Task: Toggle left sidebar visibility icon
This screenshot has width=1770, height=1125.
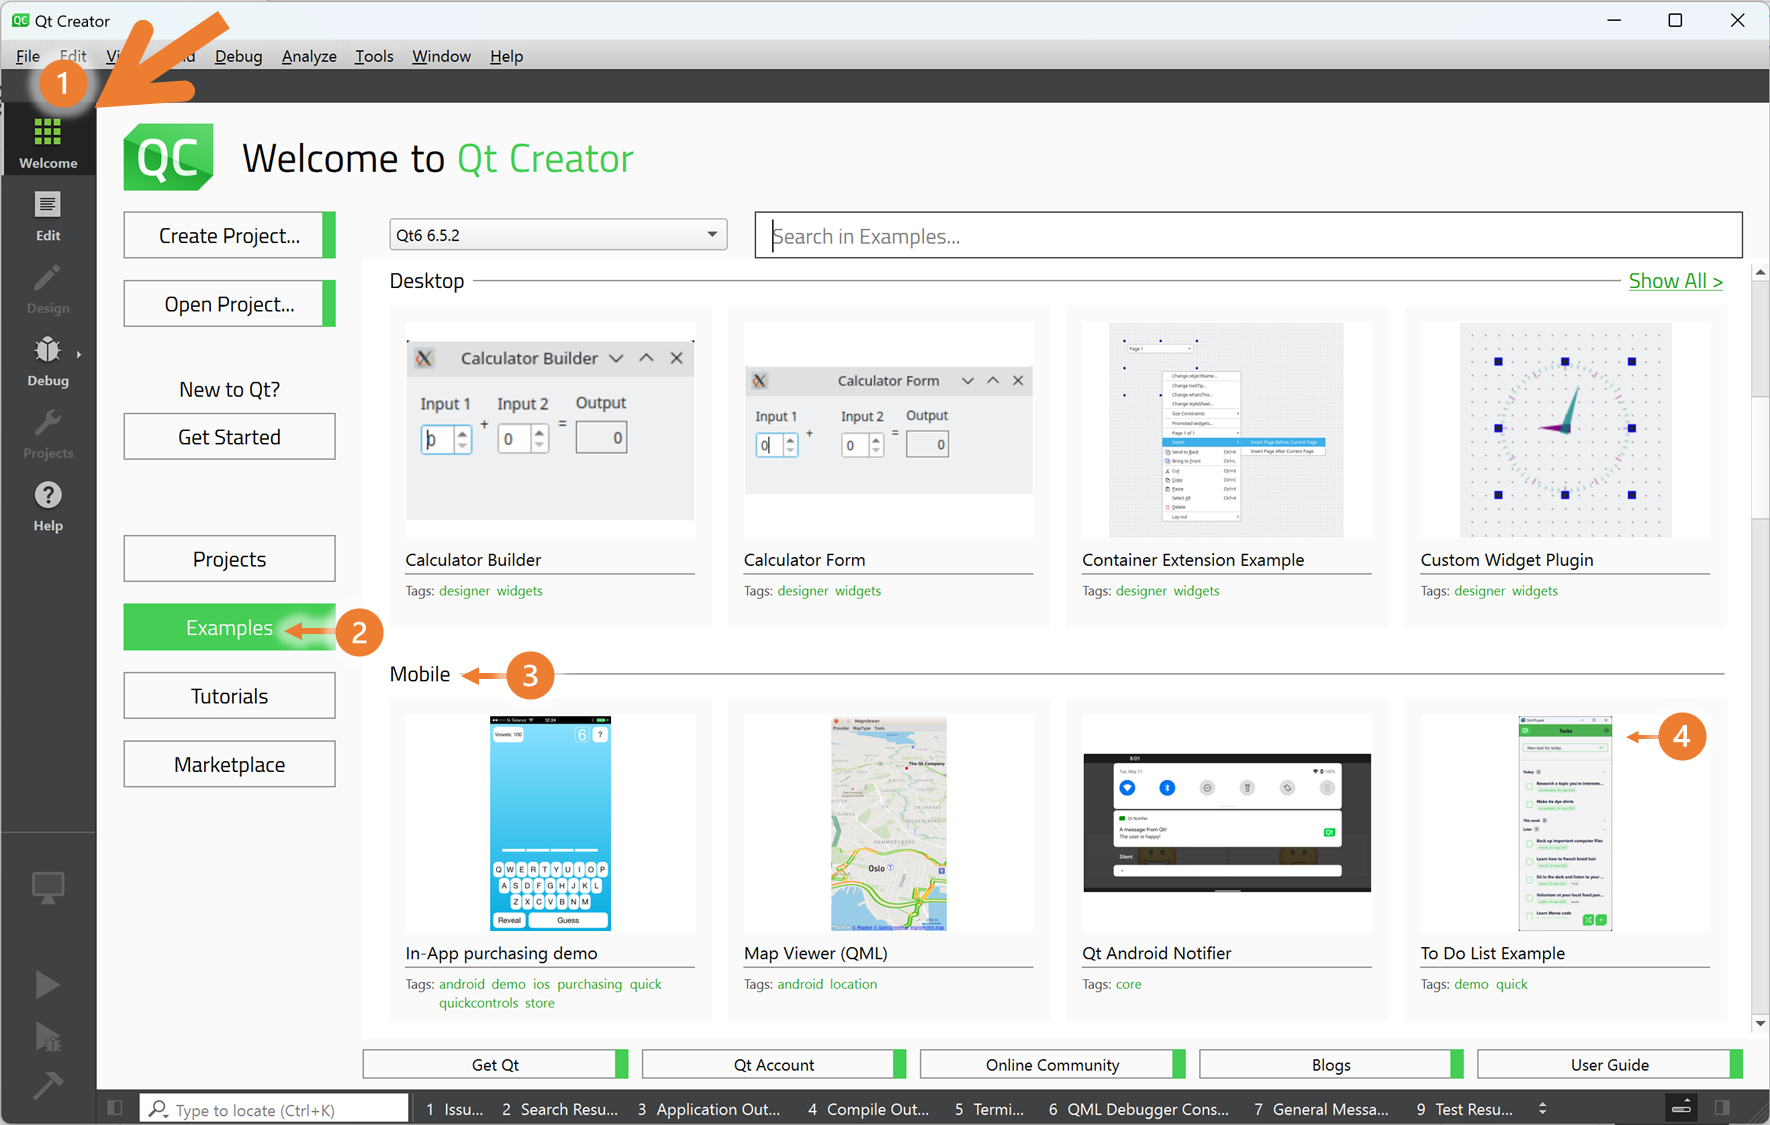Action: click(x=115, y=1108)
